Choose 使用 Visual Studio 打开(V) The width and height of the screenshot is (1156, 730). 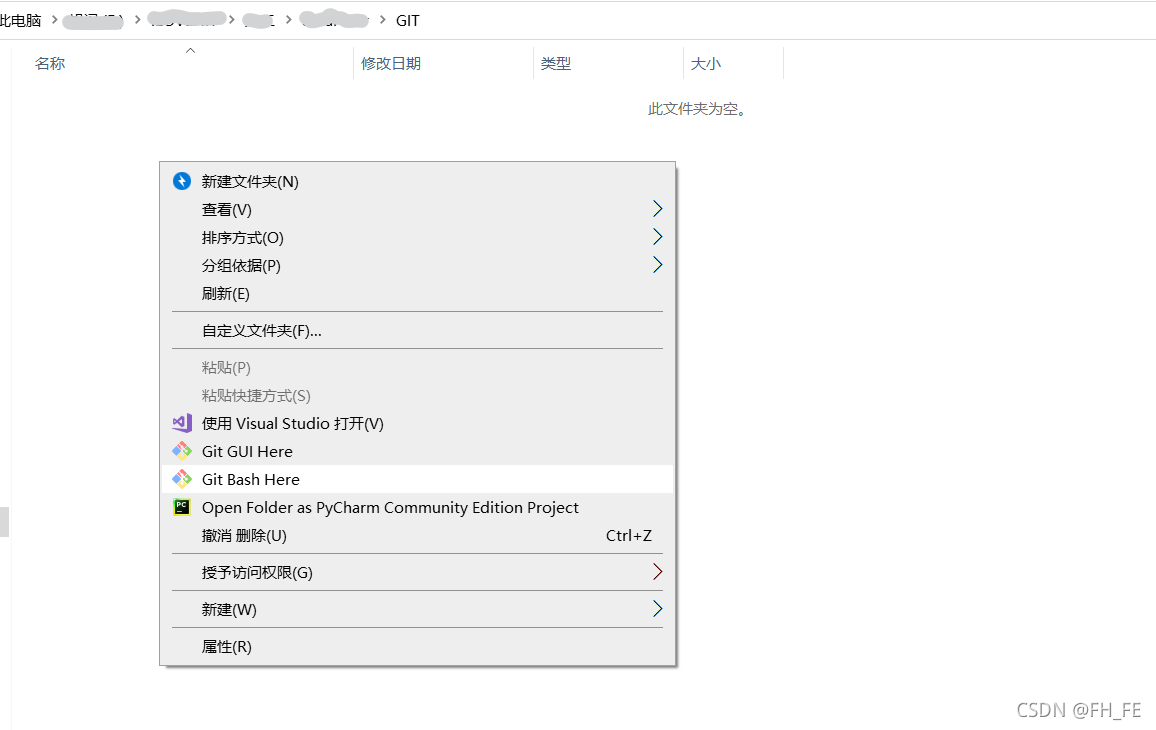[x=417, y=423]
